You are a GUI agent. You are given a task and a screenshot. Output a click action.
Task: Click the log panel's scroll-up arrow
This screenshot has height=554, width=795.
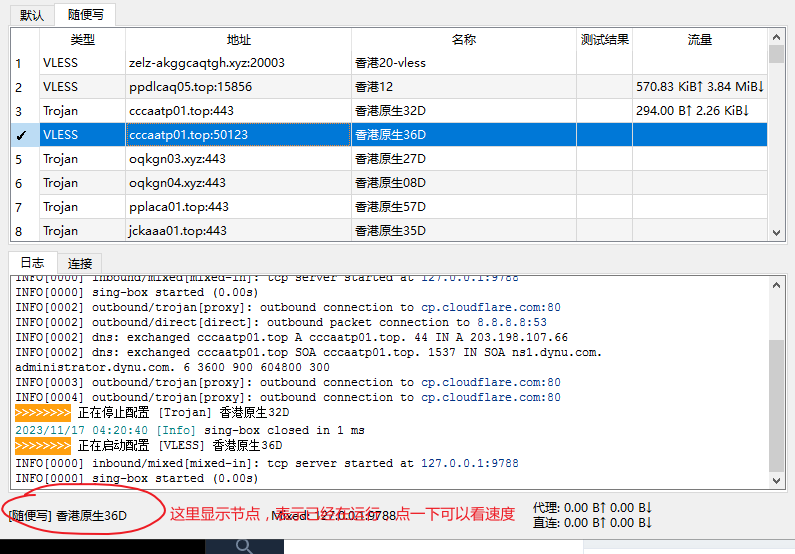coord(776,286)
